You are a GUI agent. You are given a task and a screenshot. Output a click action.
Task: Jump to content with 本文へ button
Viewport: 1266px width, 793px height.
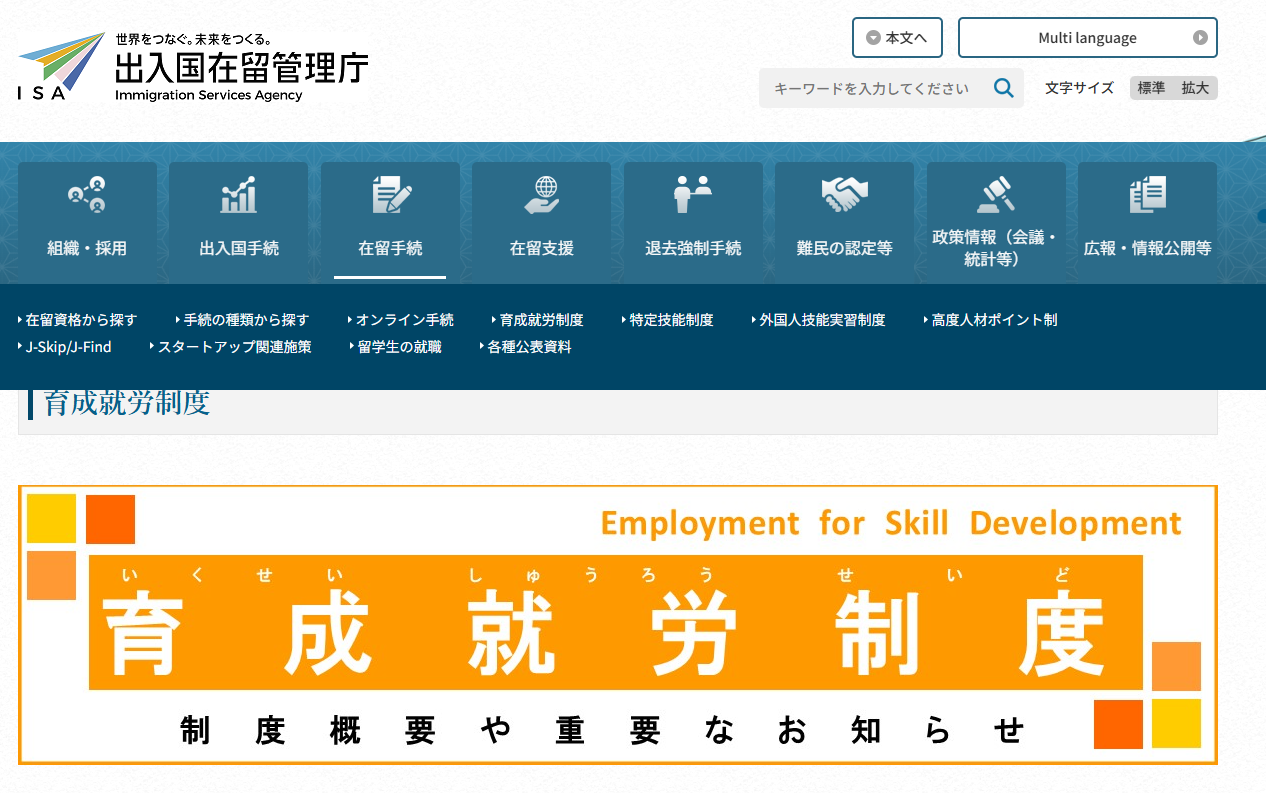pyautogui.click(x=897, y=38)
